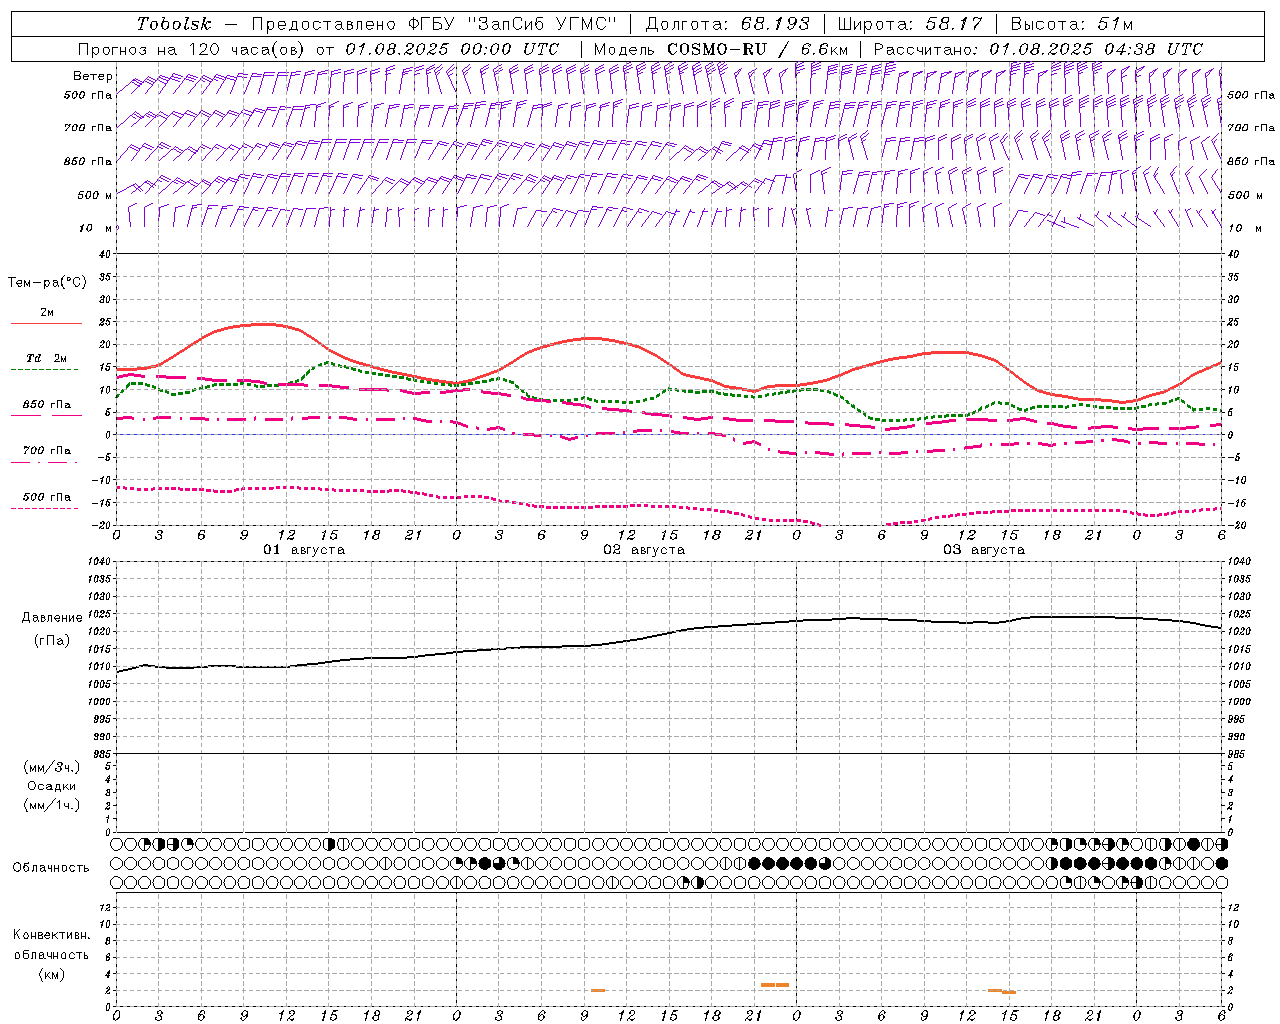Click the black pressure curve line
Viewport: 1280px width, 1024px height.
coord(669,635)
